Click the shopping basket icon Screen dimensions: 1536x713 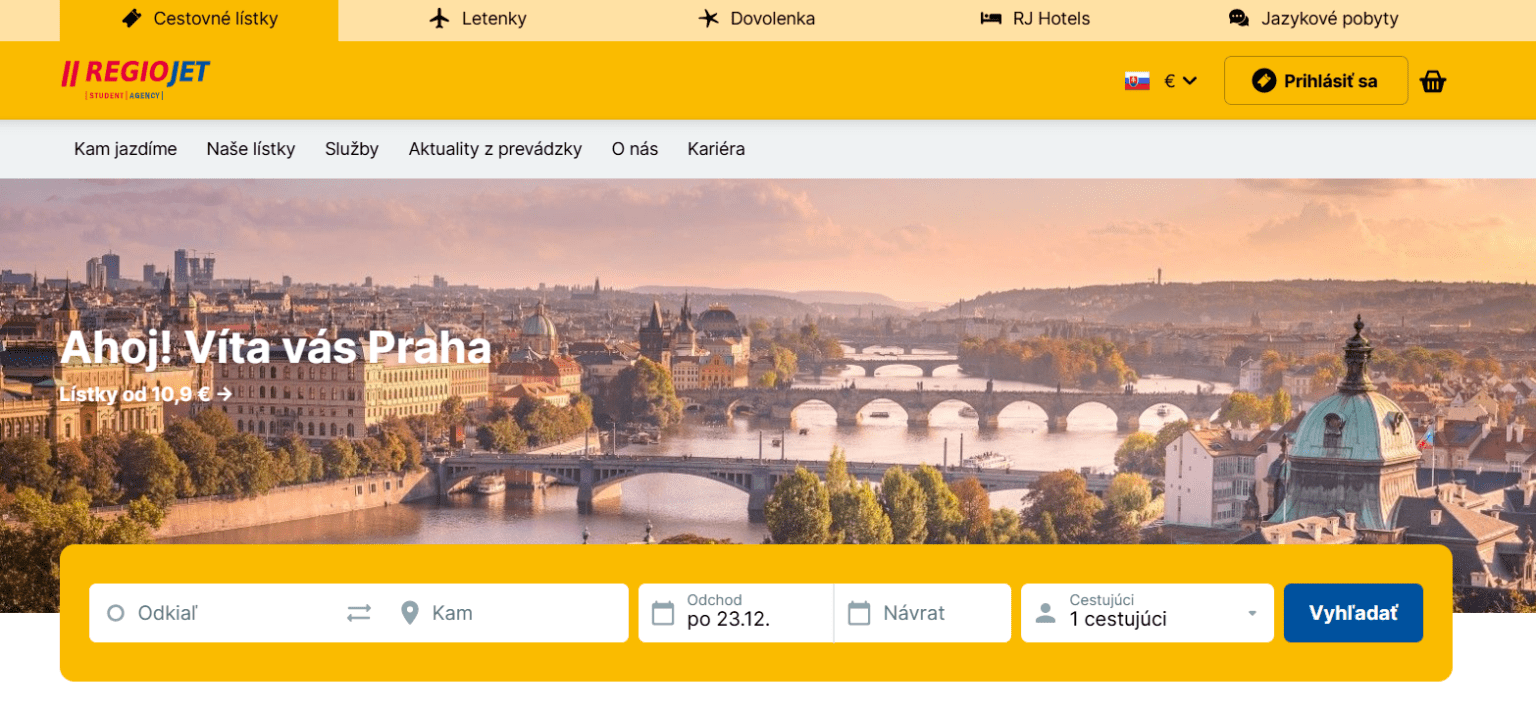click(1432, 81)
